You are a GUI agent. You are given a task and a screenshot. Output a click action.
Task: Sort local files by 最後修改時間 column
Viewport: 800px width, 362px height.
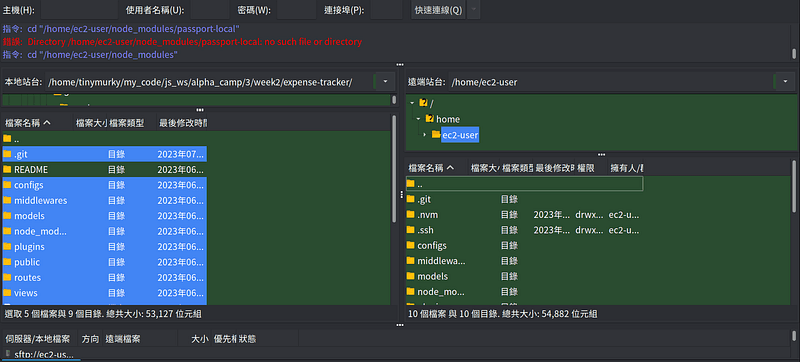click(182, 123)
